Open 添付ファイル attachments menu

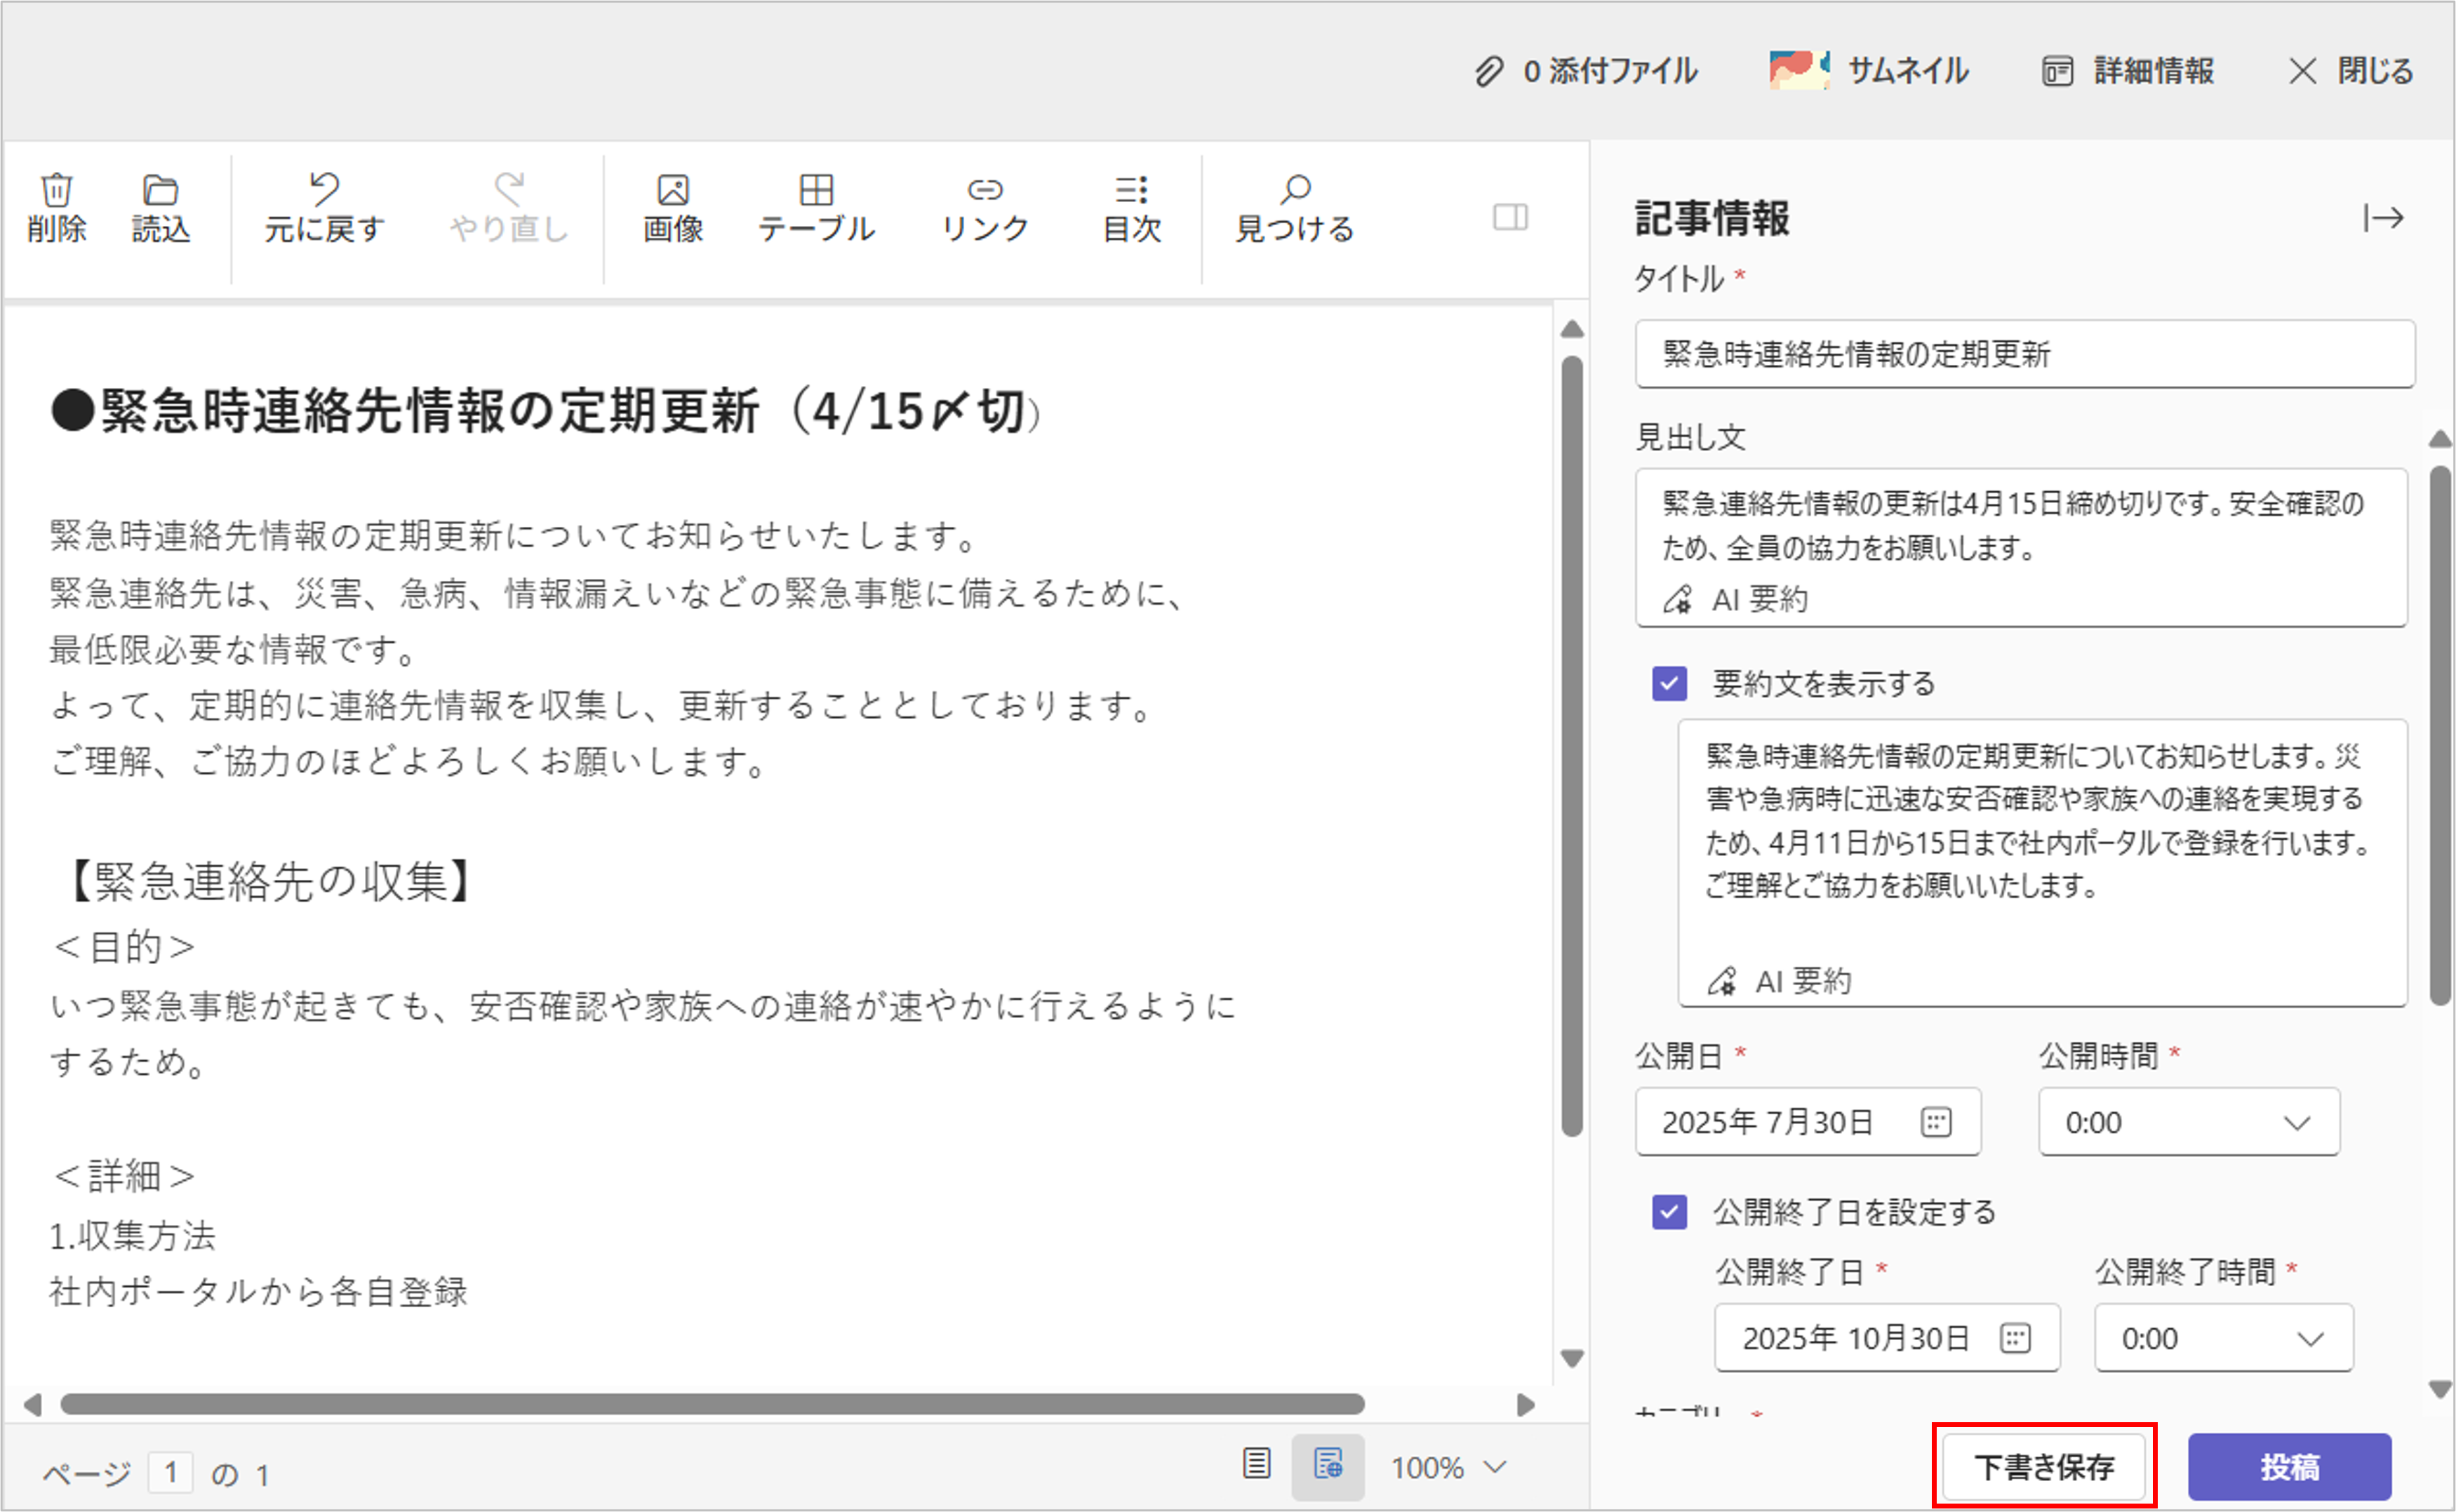[x=1586, y=71]
